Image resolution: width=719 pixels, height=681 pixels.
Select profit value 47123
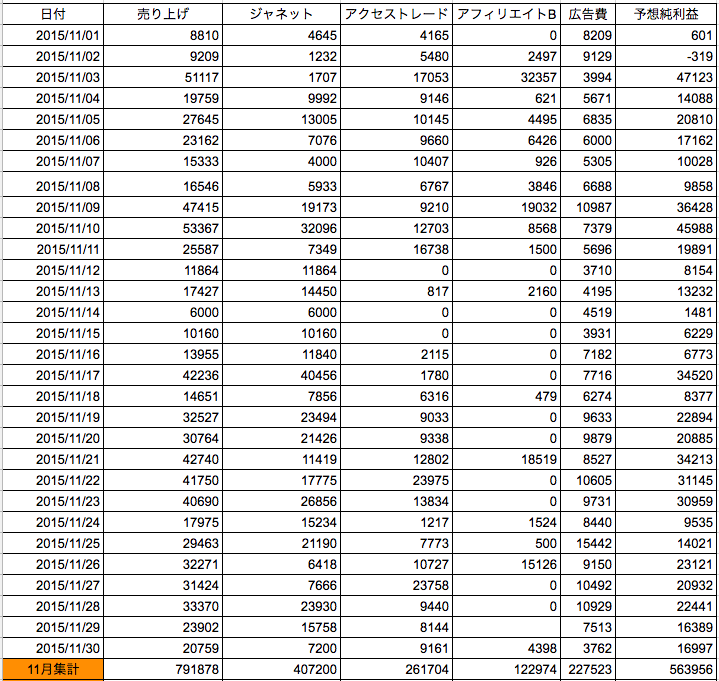click(x=666, y=78)
